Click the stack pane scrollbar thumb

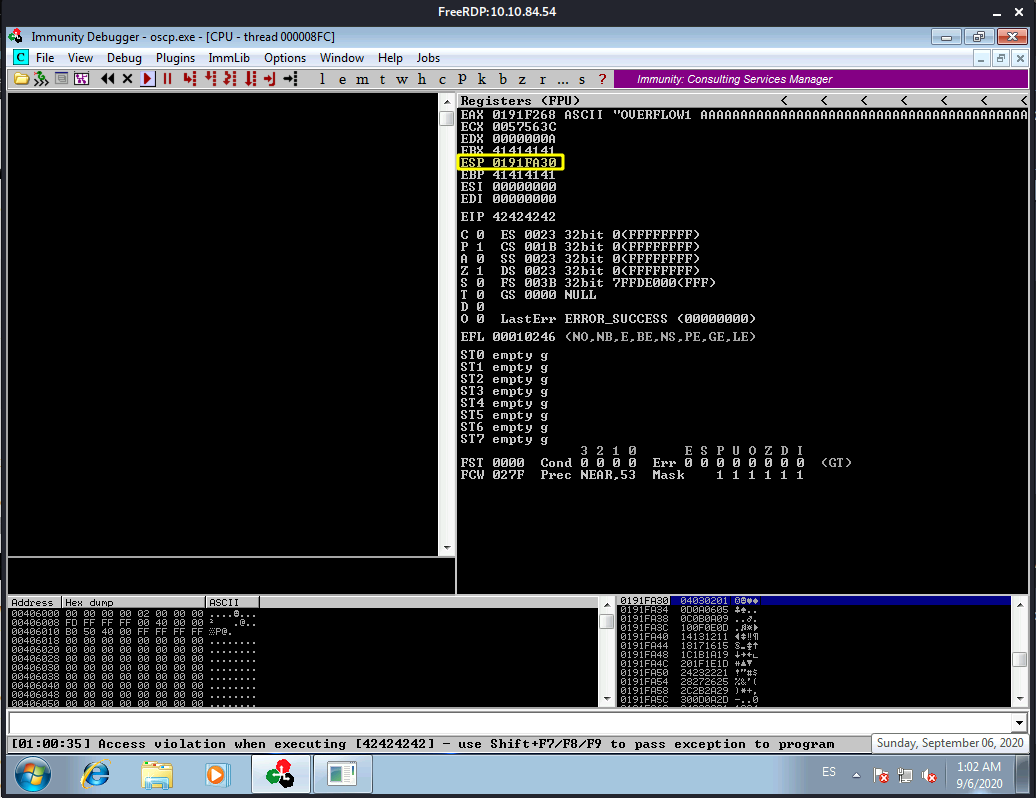1019,660
